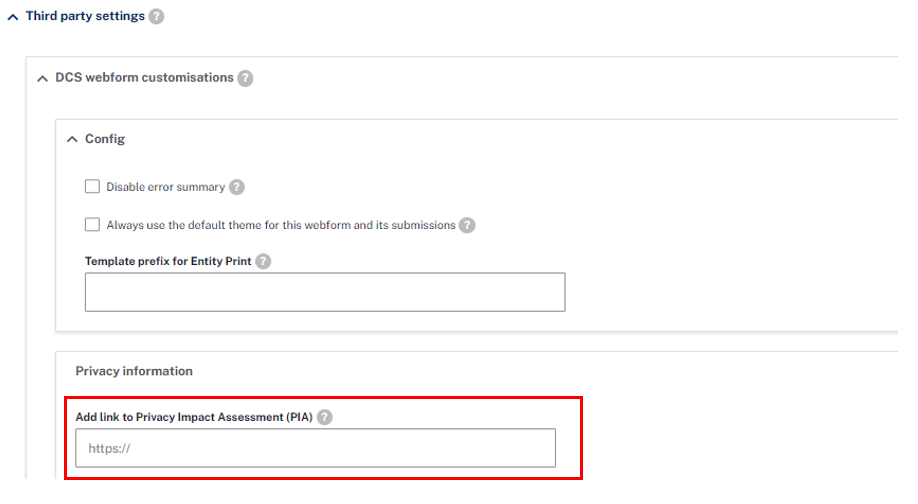The height and width of the screenshot is (504, 918).
Task: Show help for Privacy Impact Assessment link field
Action: coord(324,417)
